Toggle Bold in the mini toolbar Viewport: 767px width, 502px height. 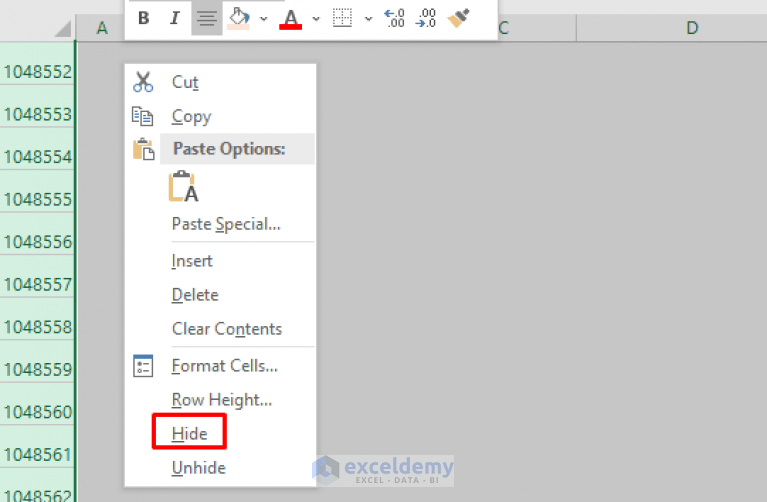click(x=143, y=18)
